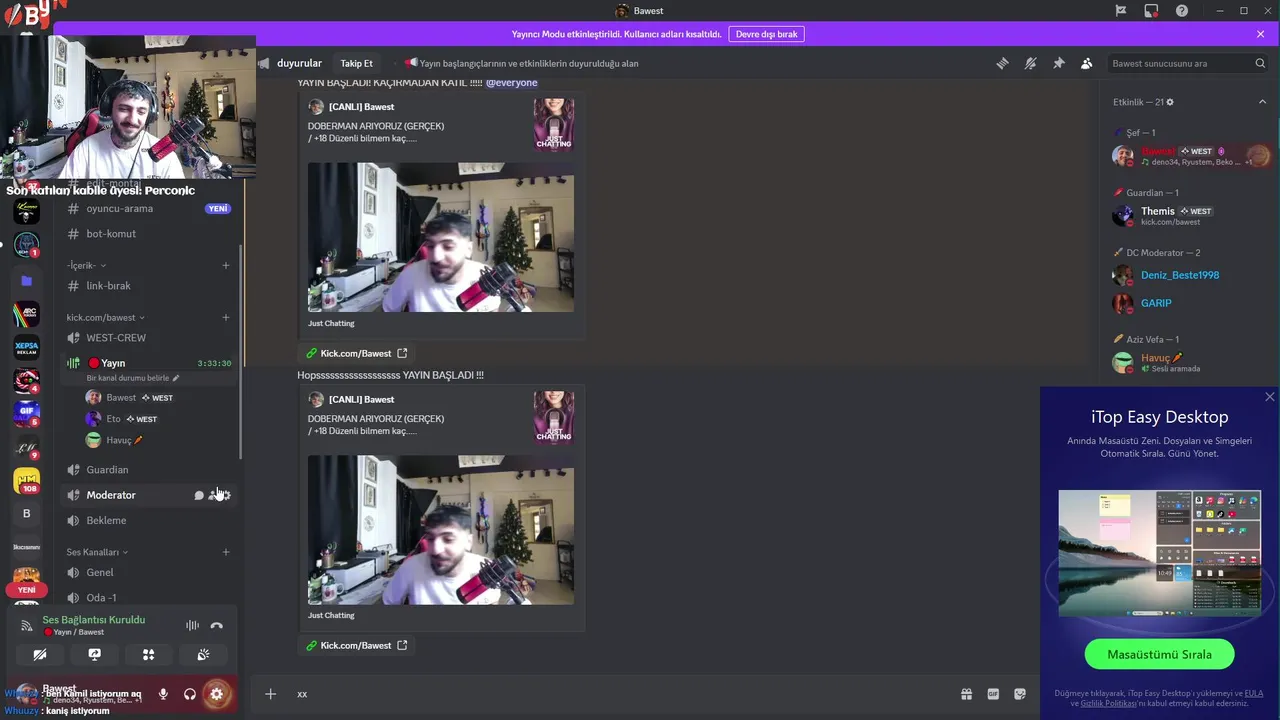Toggle channel notification bell icon
The height and width of the screenshot is (720, 1280).
coord(1030,63)
